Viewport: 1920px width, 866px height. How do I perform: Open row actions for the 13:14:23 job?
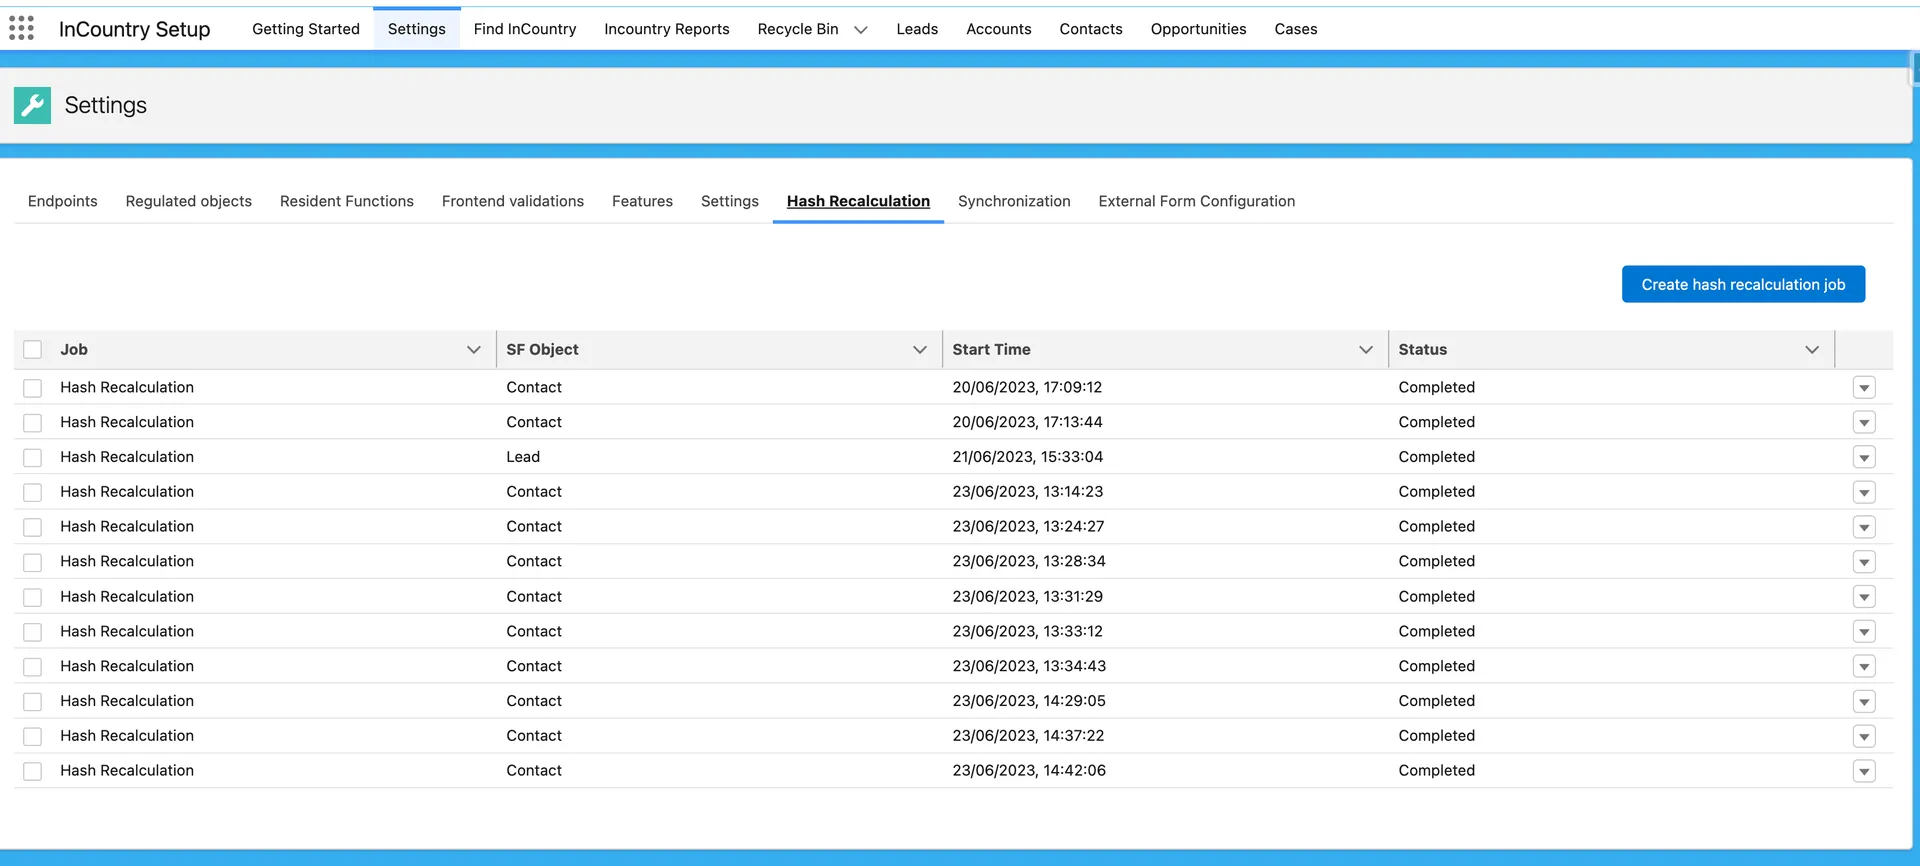tap(1863, 492)
